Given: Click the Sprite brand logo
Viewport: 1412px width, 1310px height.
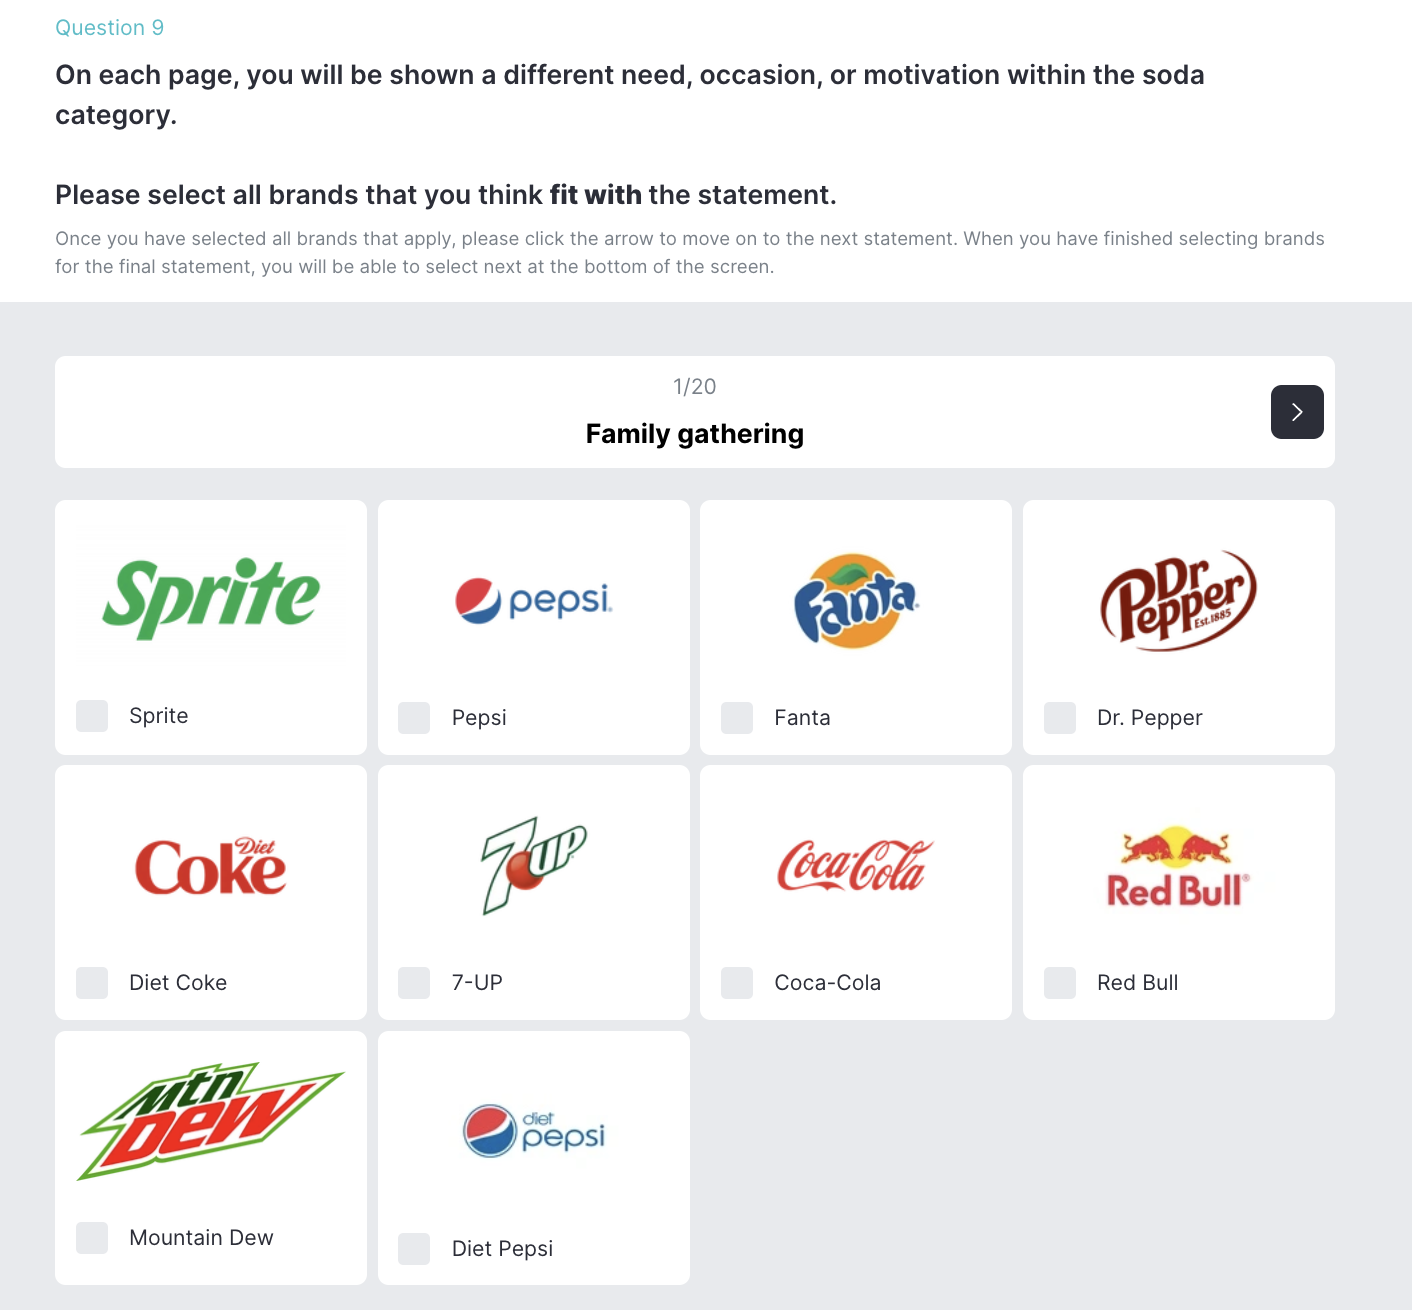Looking at the screenshot, I should tap(211, 597).
